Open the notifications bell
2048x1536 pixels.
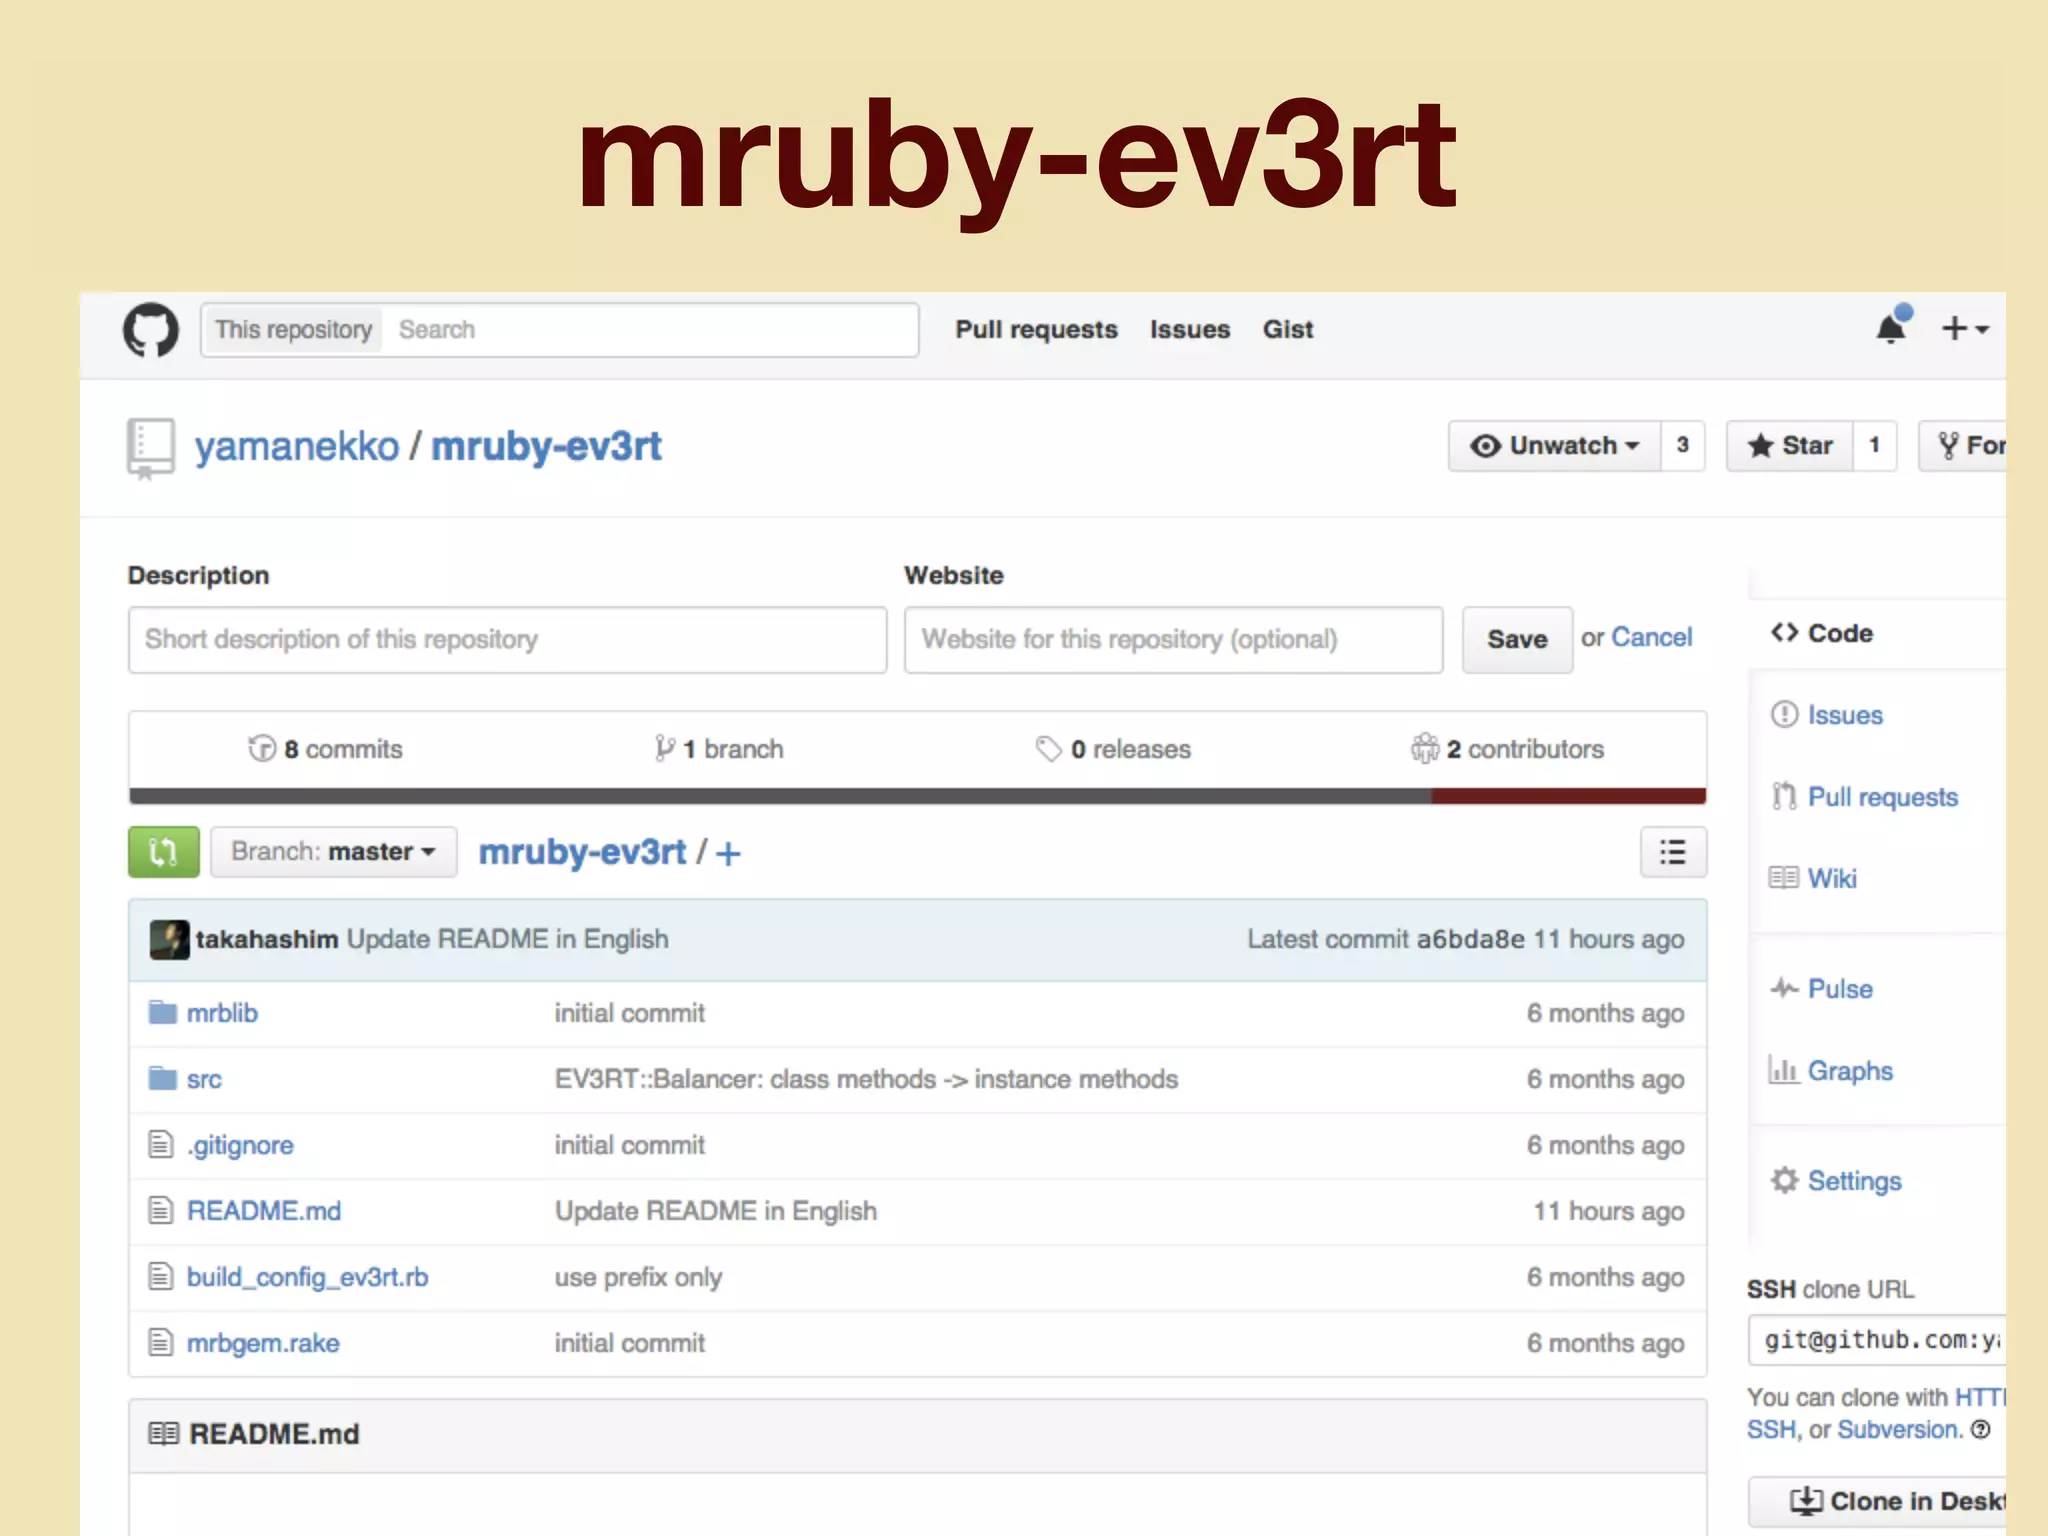(1892, 327)
